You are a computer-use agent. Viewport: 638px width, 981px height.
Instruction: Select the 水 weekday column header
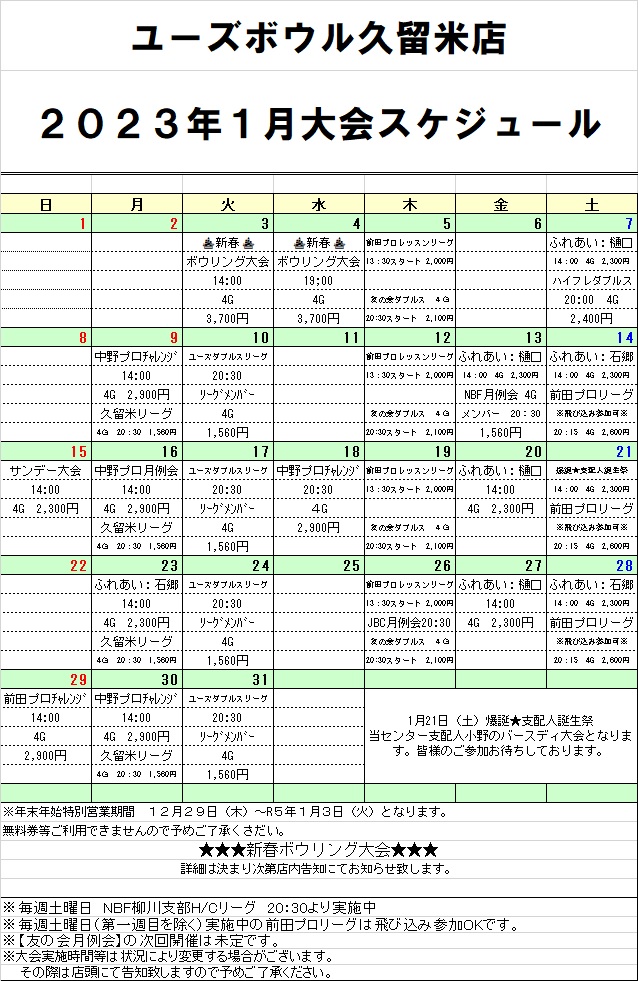(319, 205)
